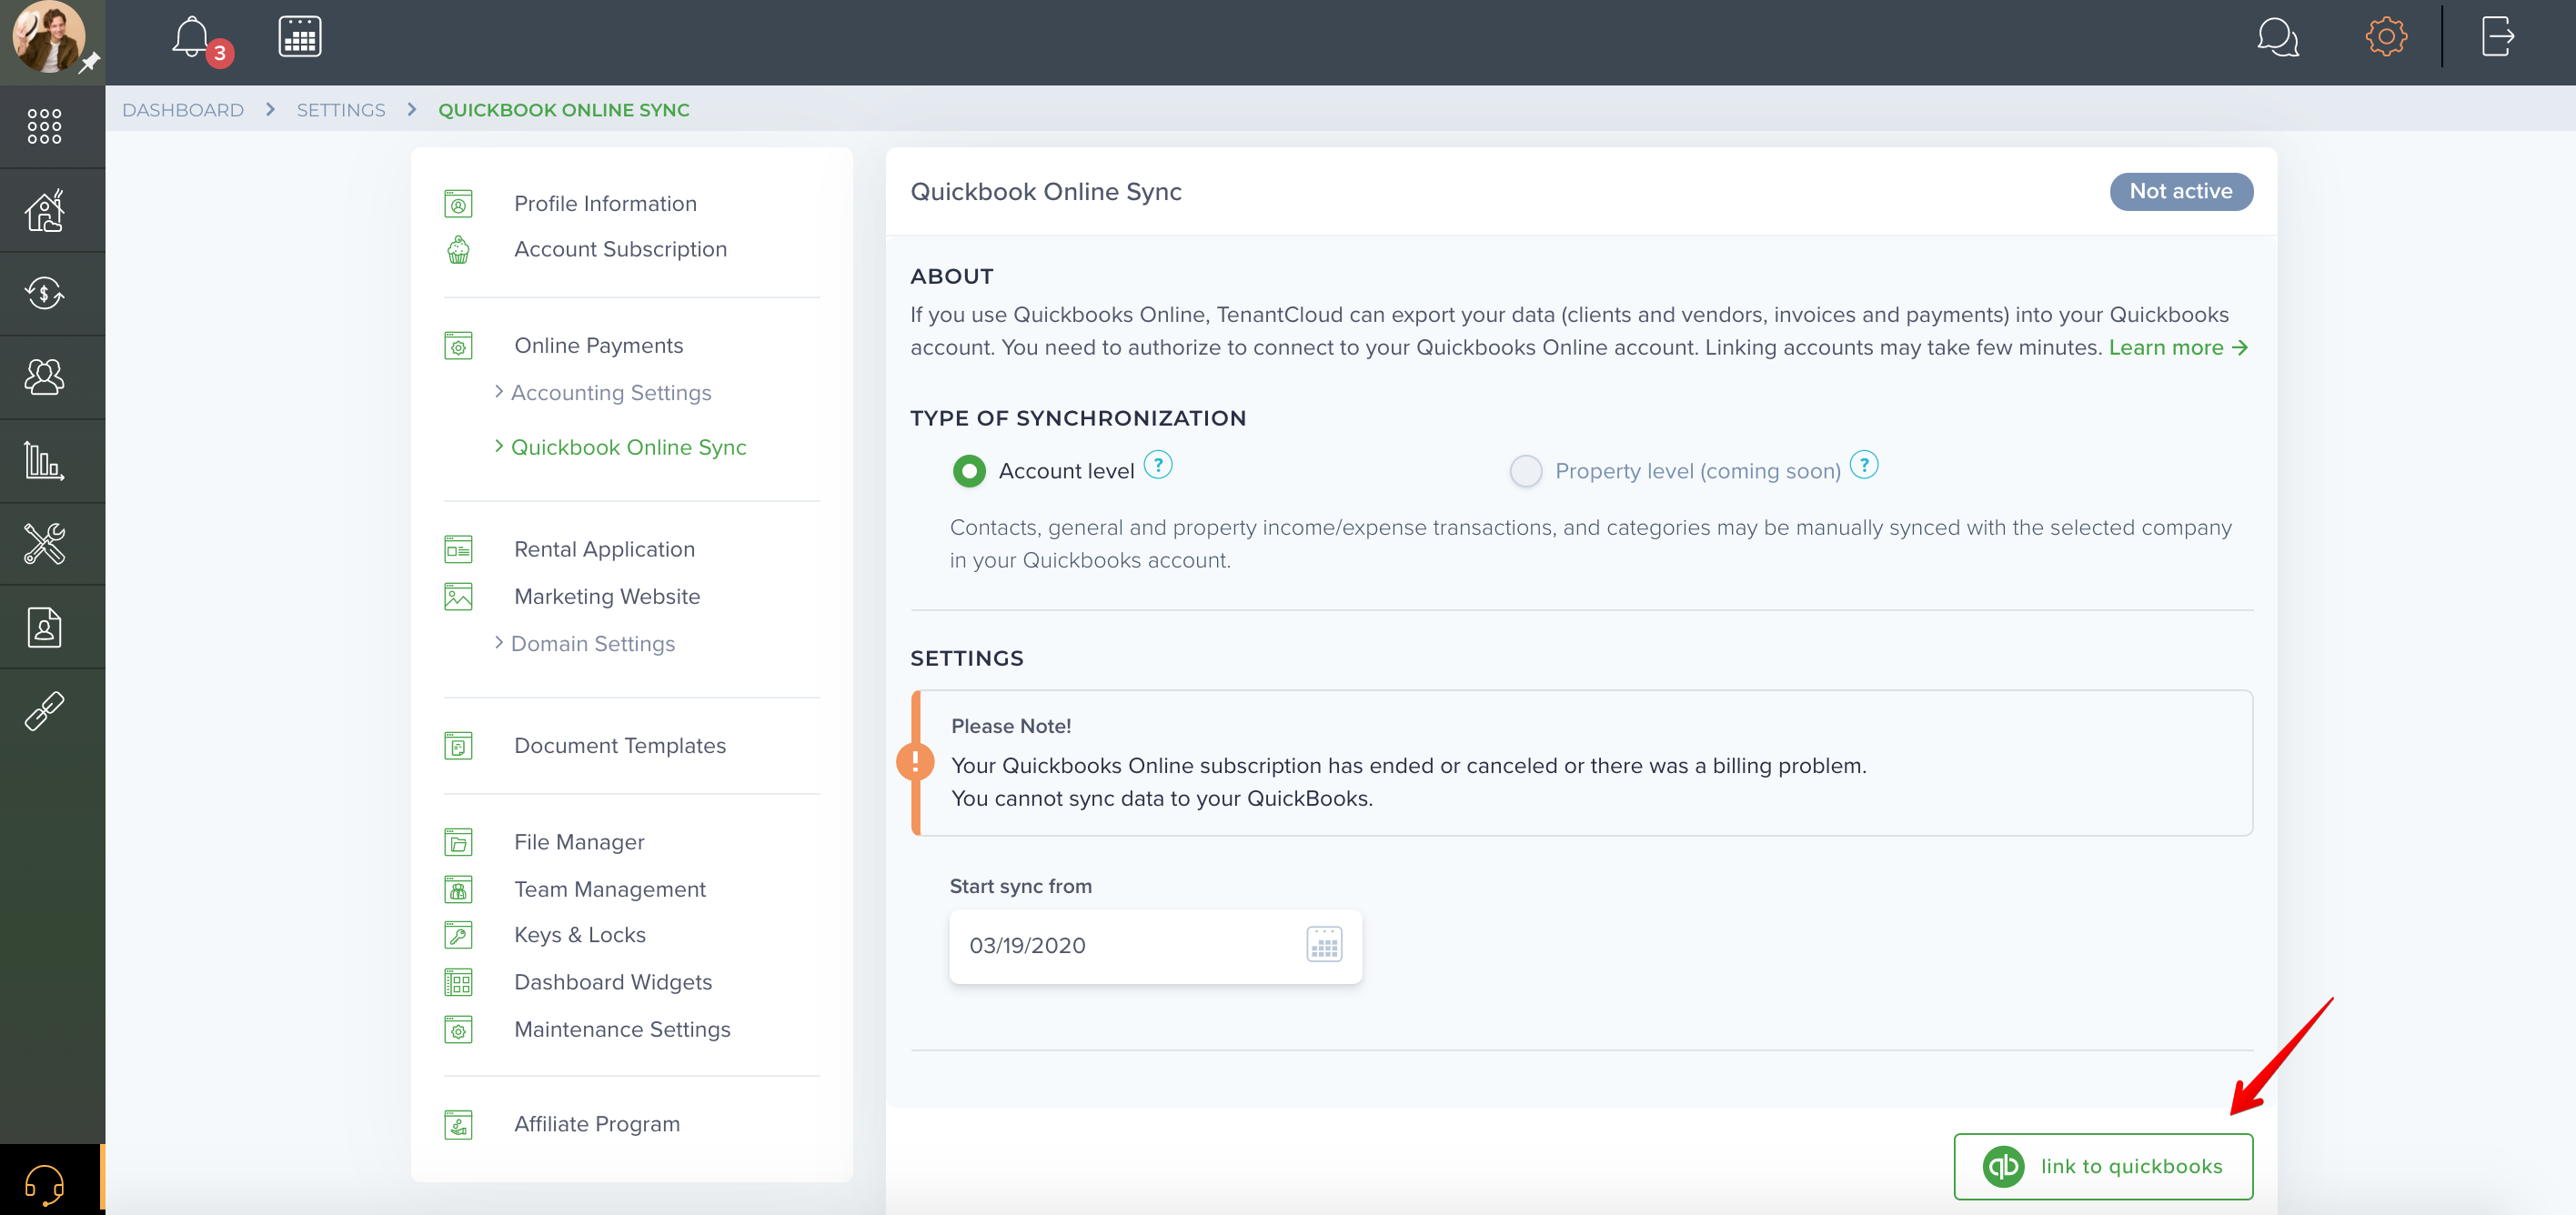Viewport: 2576px width, 1215px height.
Task: Open Team Management settings
Action: 610,890
